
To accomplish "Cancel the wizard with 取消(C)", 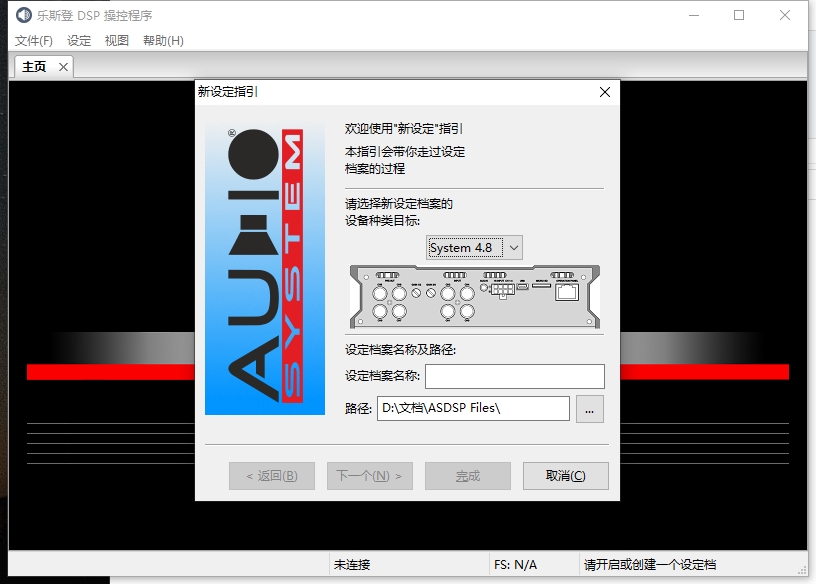I will click(566, 476).
